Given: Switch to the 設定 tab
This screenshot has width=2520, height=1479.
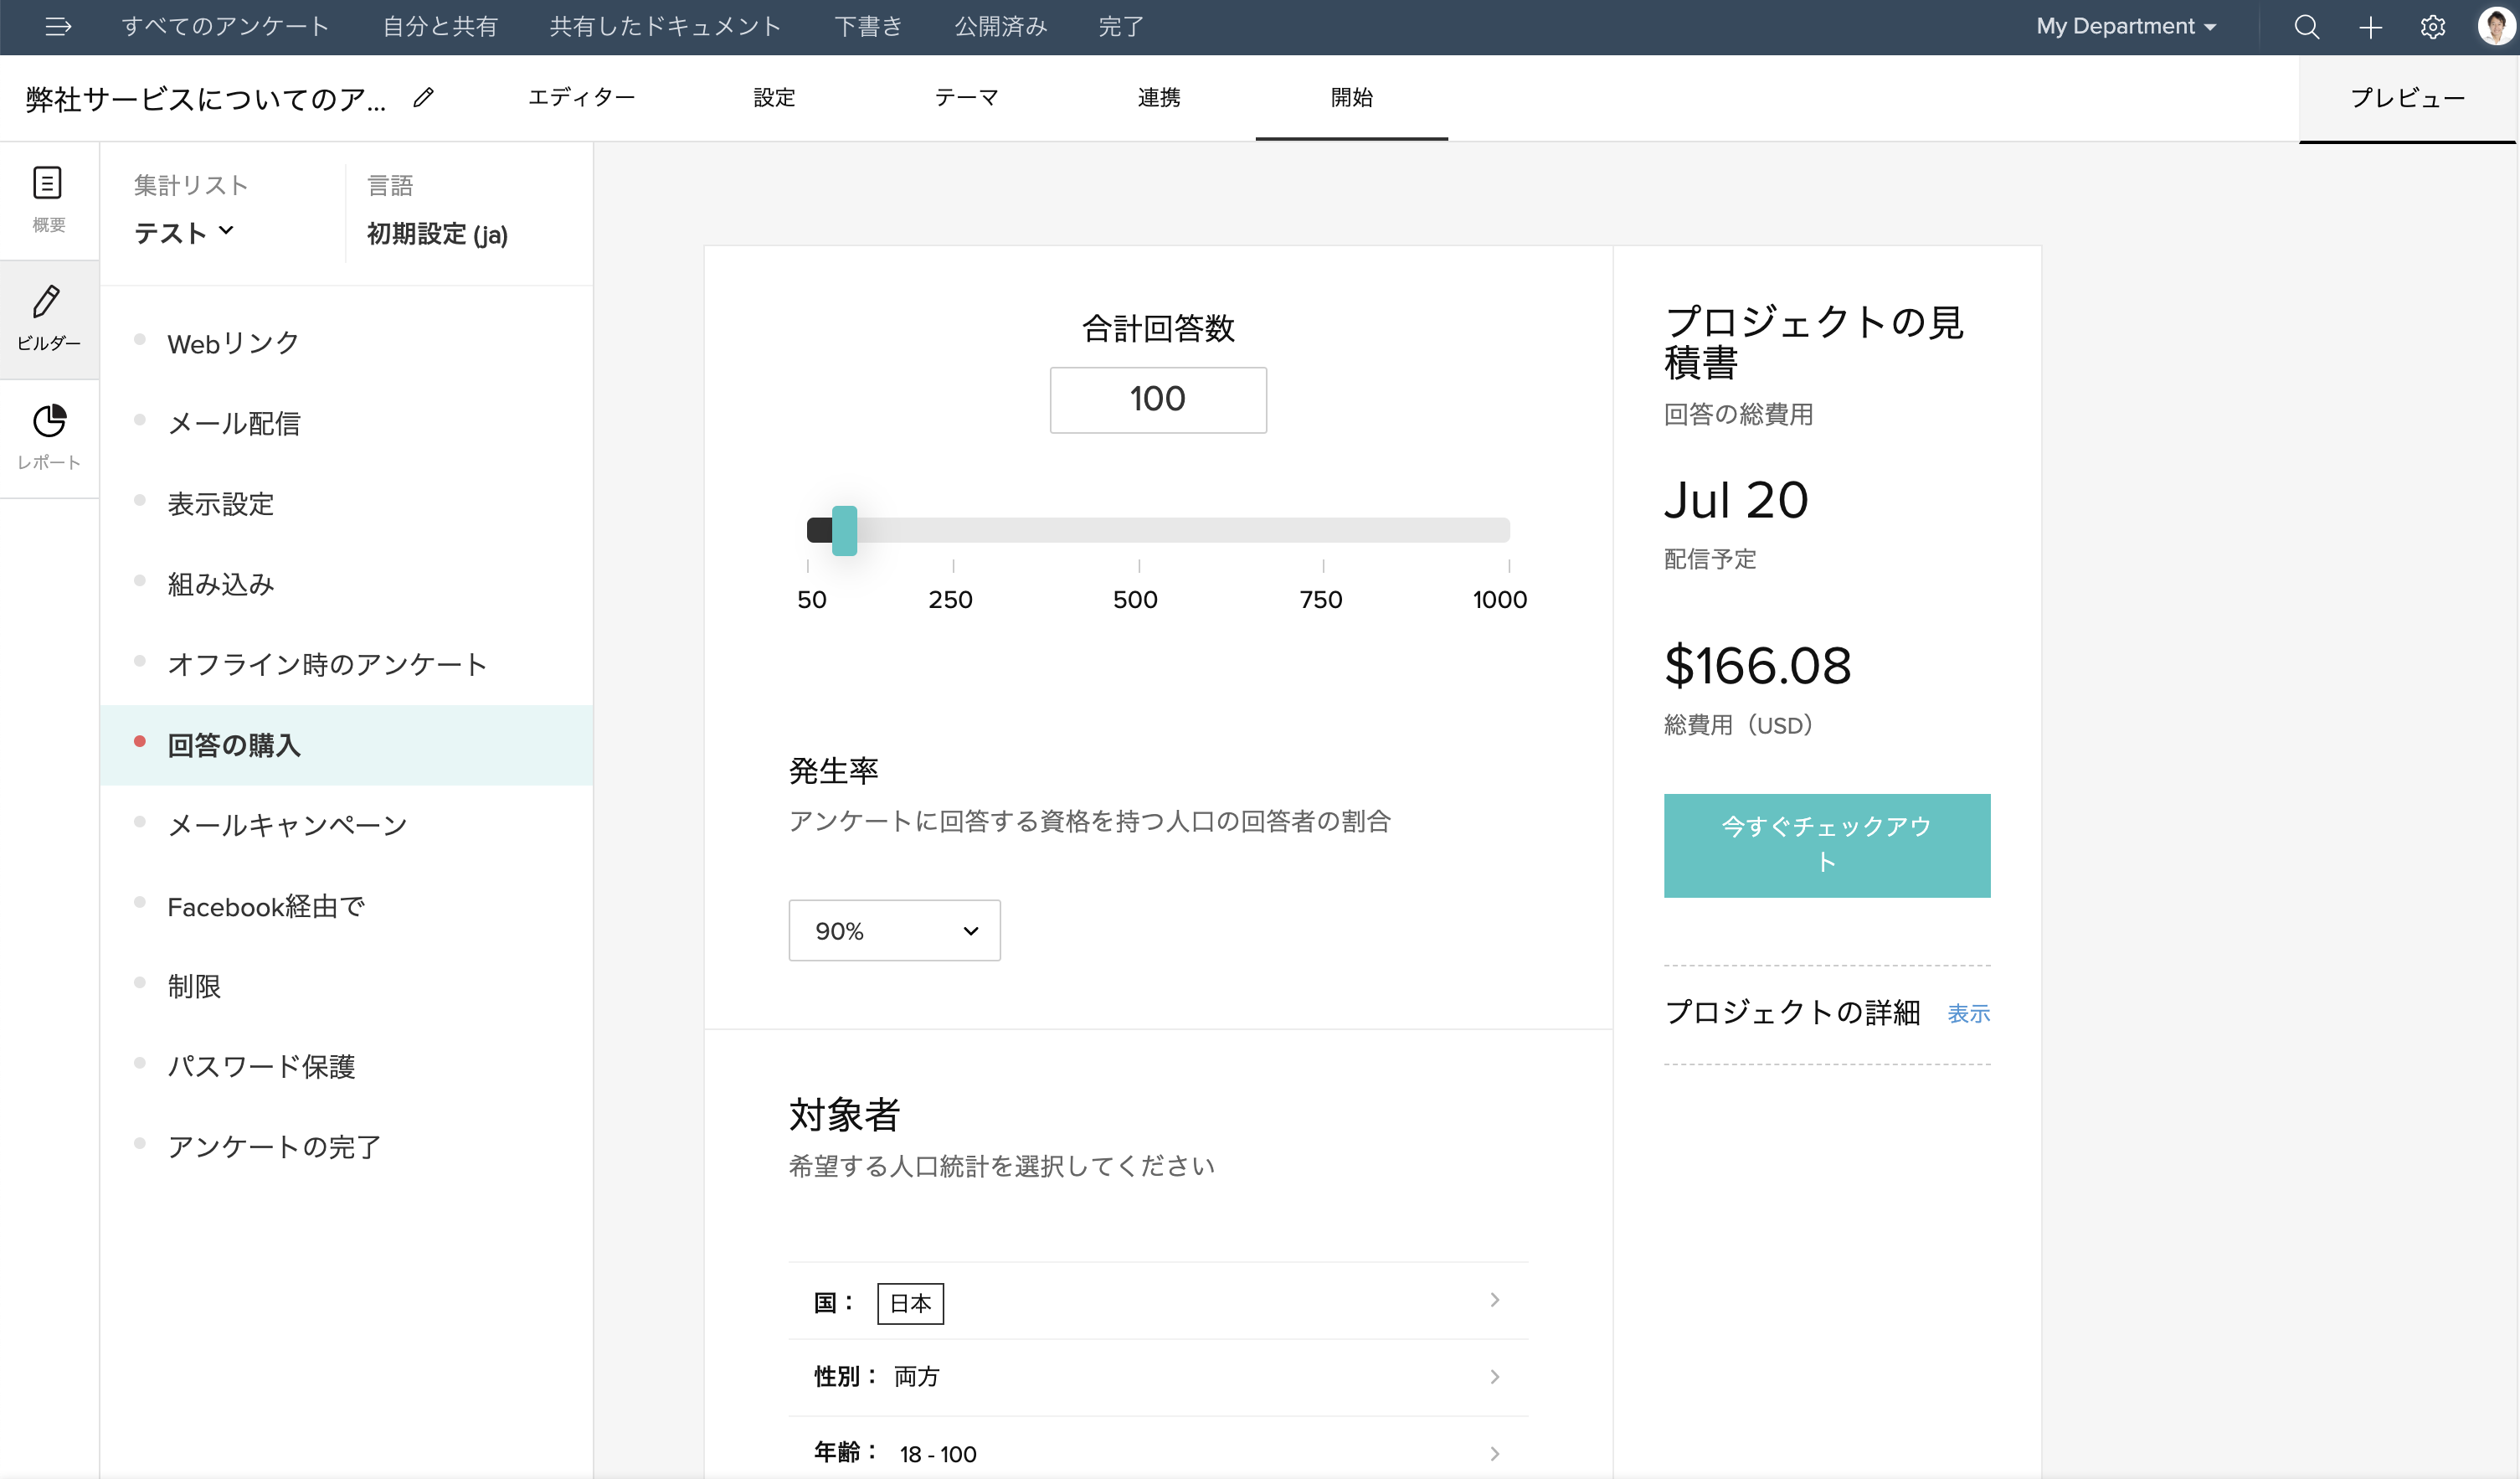Looking at the screenshot, I should coord(774,98).
